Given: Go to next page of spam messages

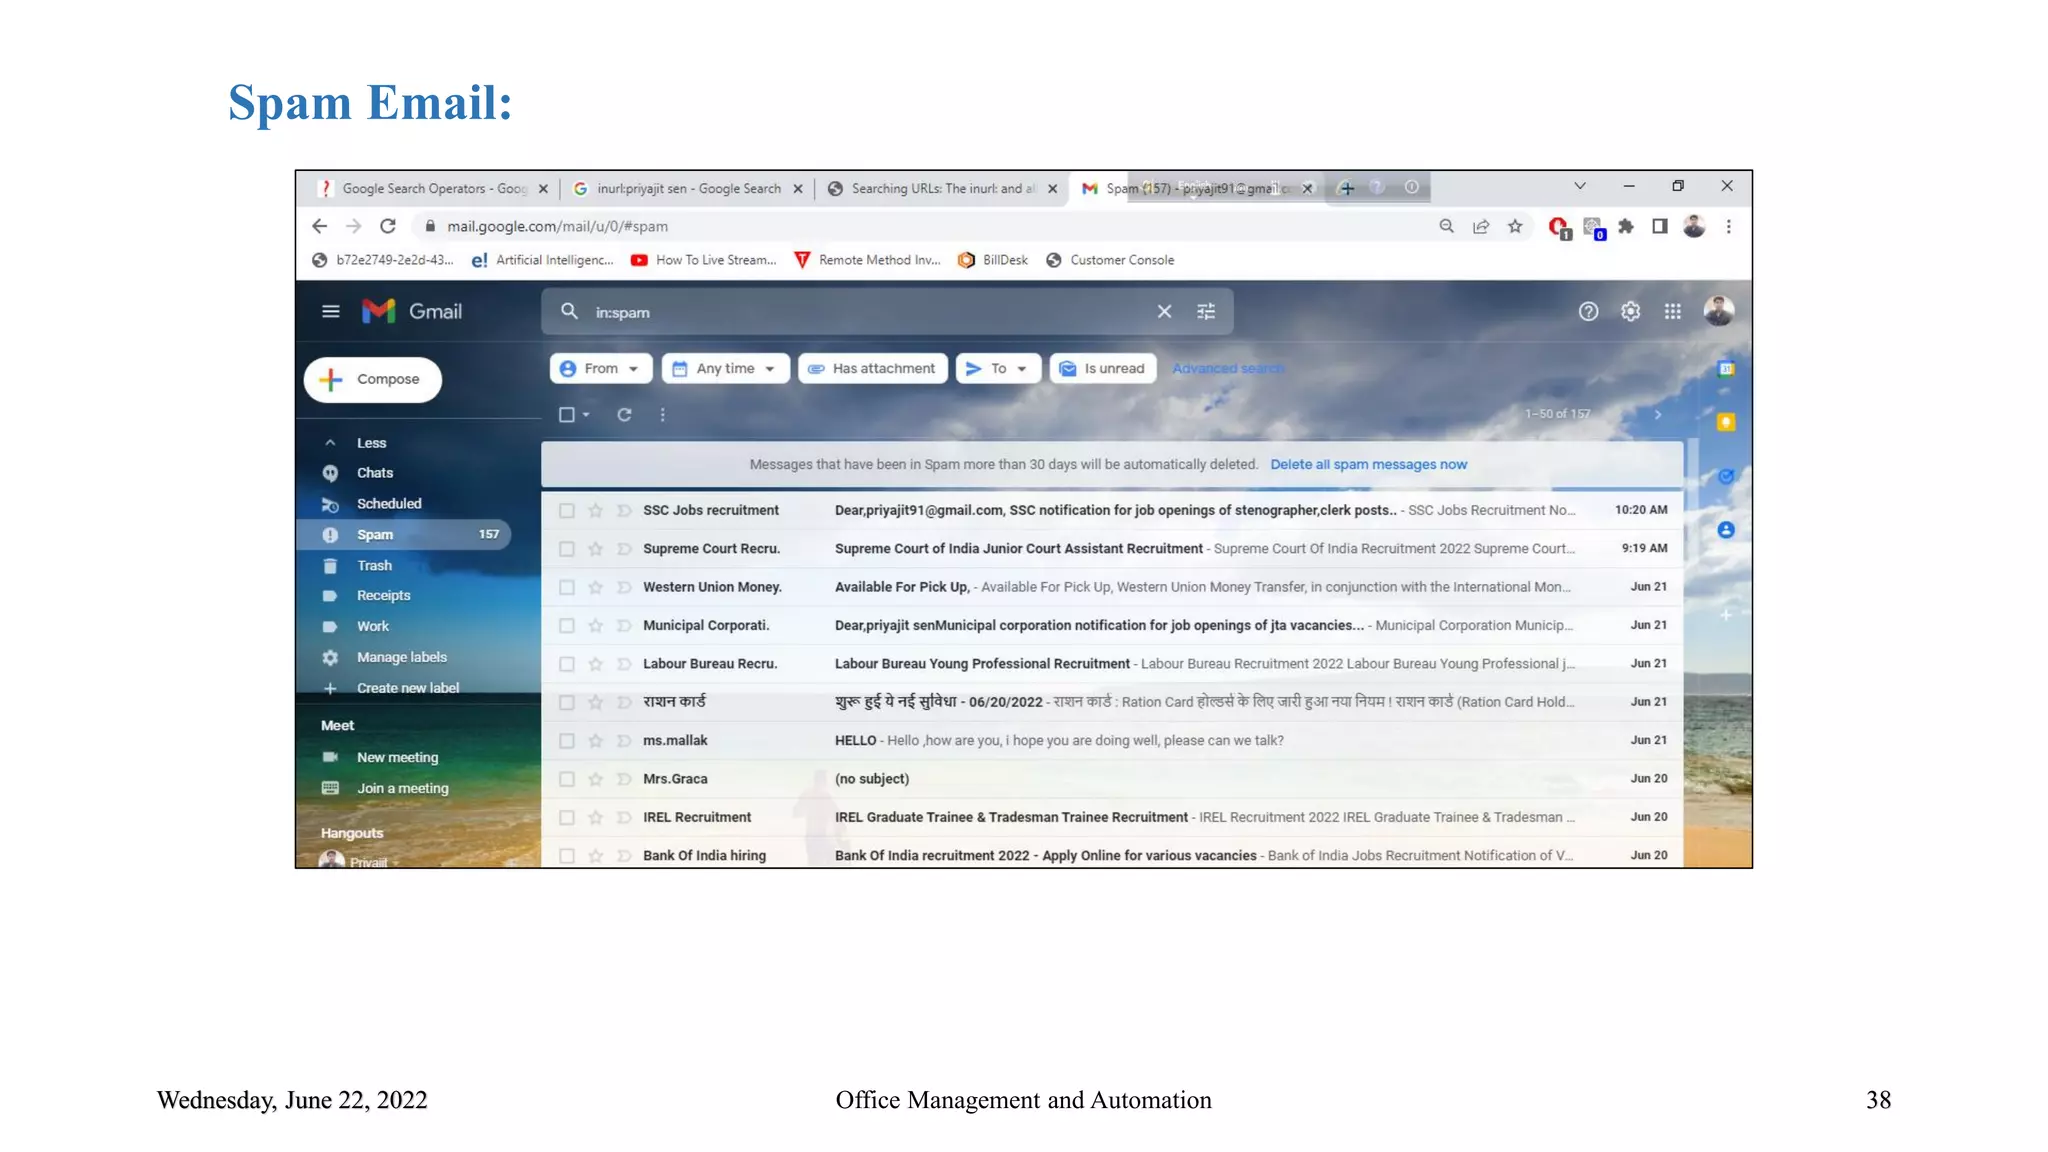Looking at the screenshot, I should point(1658,414).
